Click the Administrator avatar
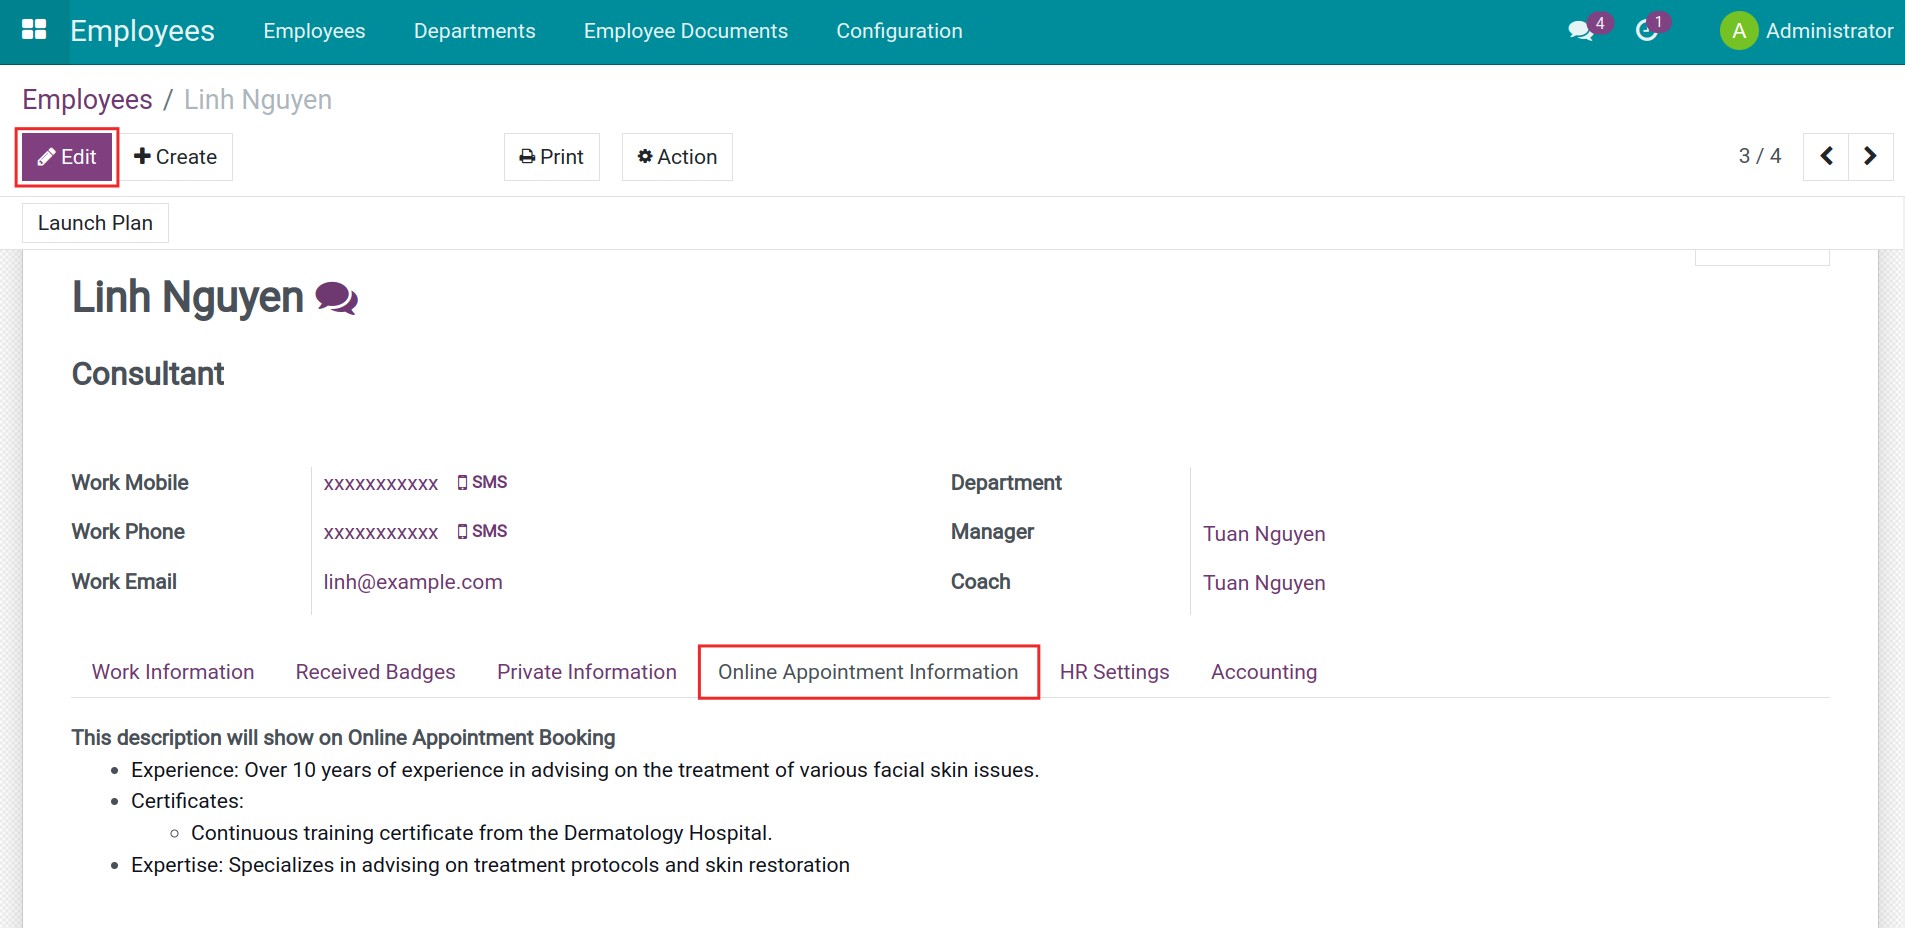The height and width of the screenshot is (928, 1905). (x=1737, y=30)
